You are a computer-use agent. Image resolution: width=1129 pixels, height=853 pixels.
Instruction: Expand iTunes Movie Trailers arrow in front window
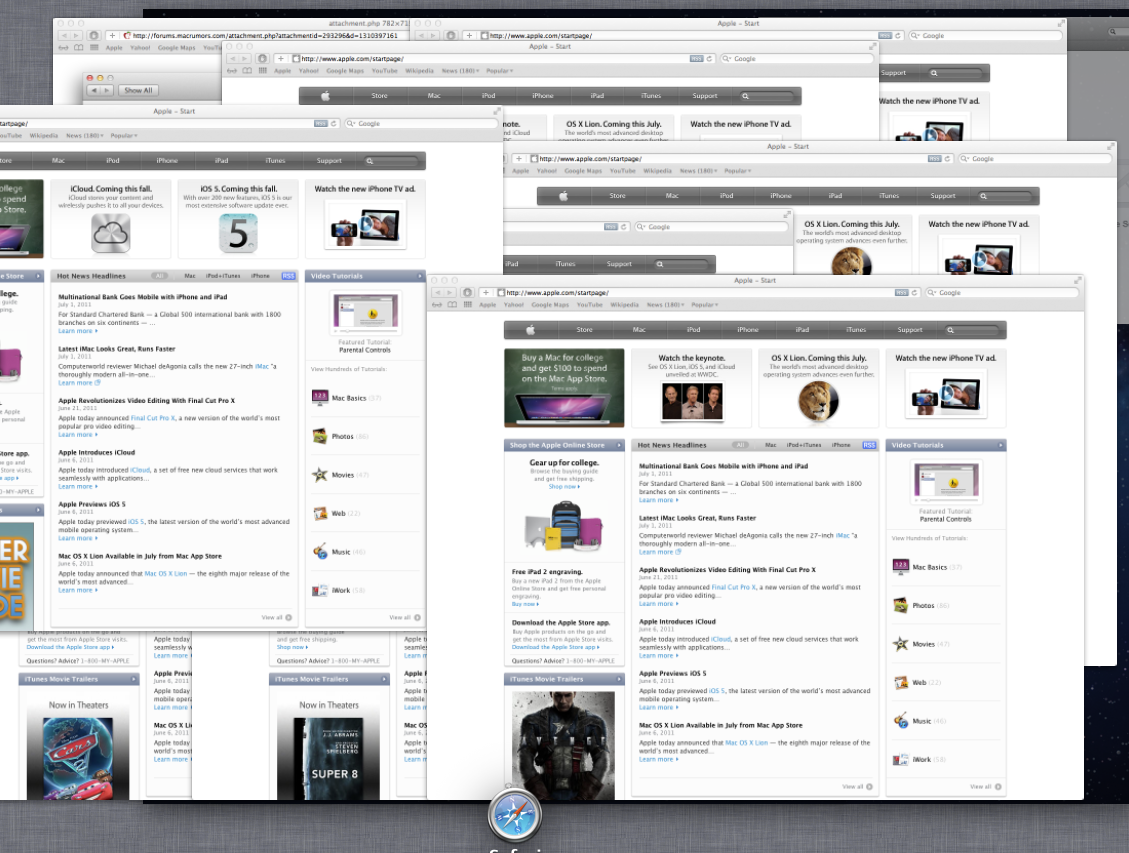(x=619, y=679)
